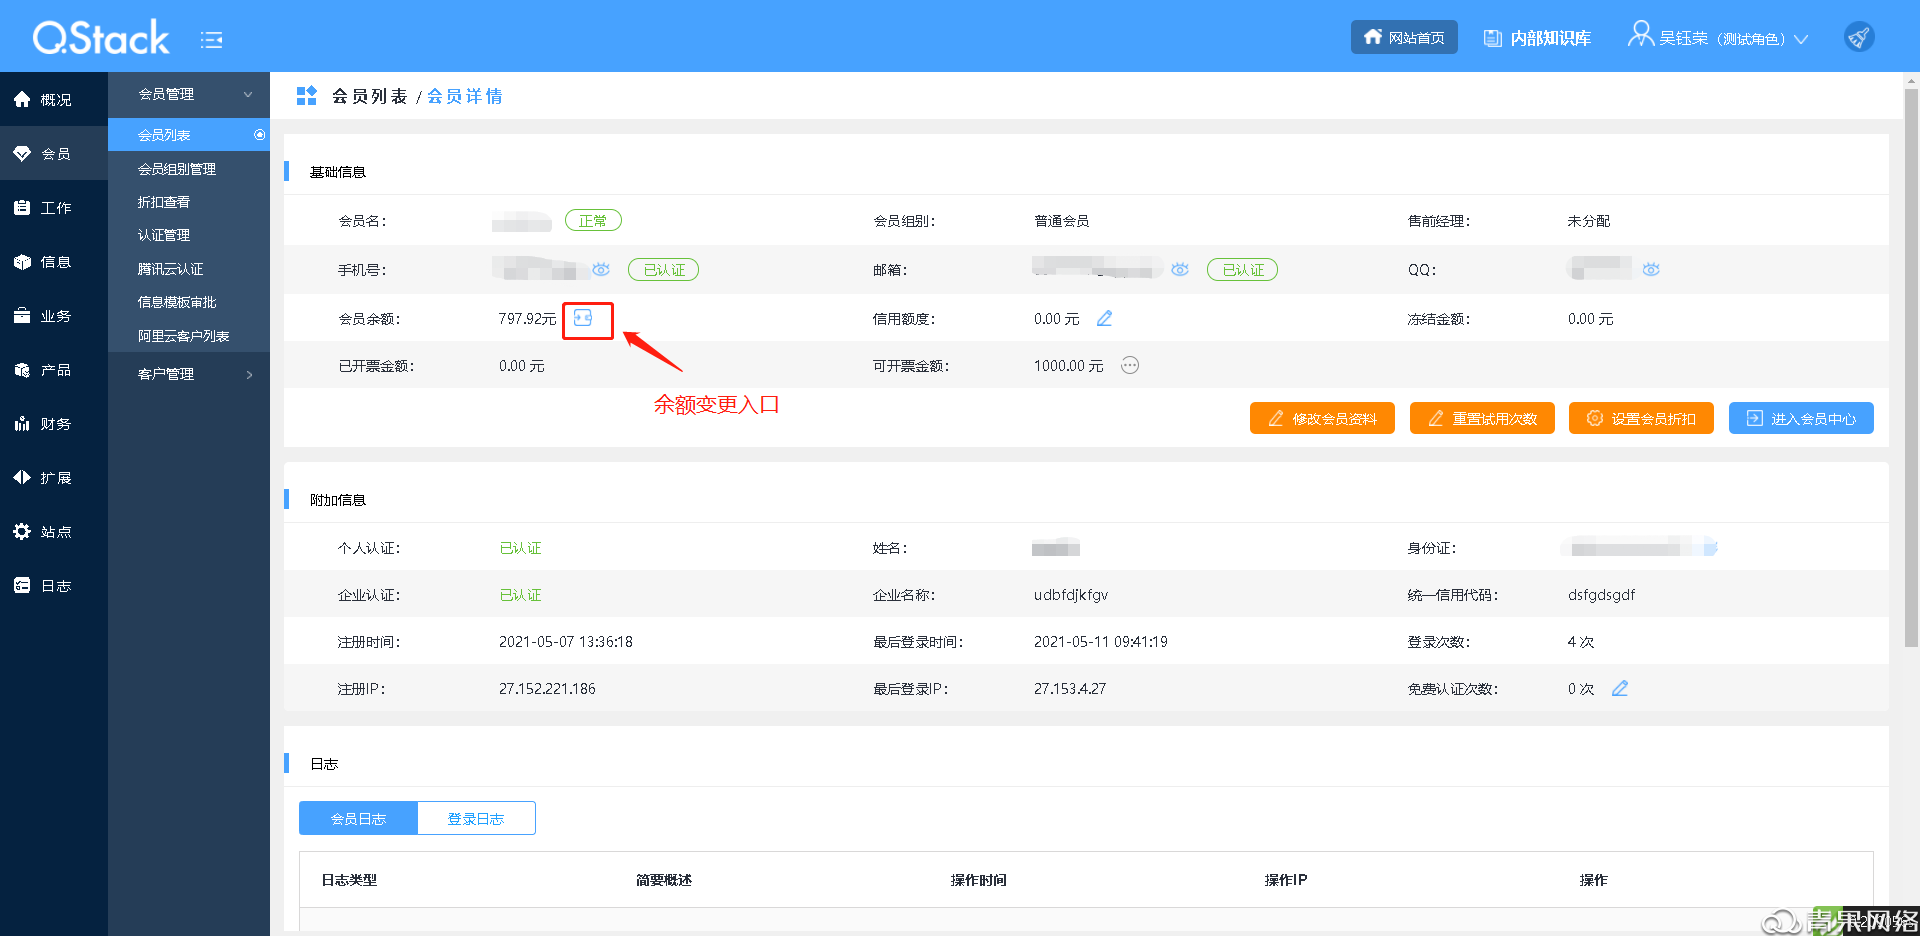Click the breadcrumb grid icon
Viewport: 1920px width, 936px height.
pyautogui.click(x=307, y=96)
